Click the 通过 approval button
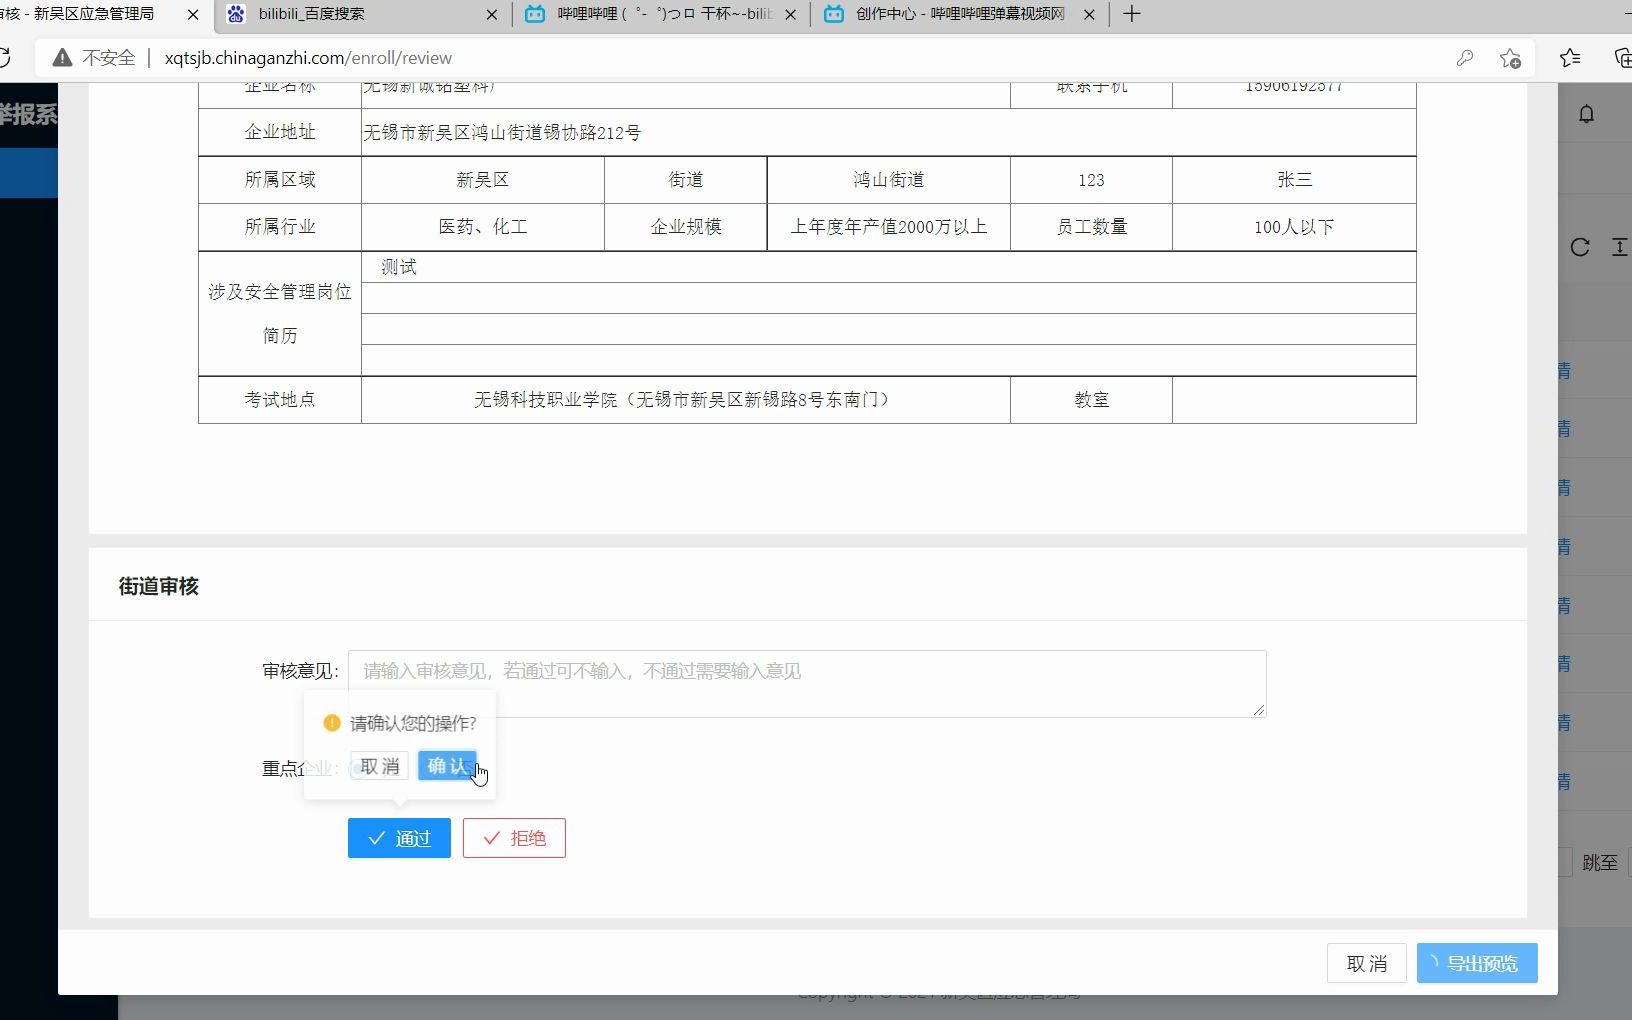 [x=398, y=838]
